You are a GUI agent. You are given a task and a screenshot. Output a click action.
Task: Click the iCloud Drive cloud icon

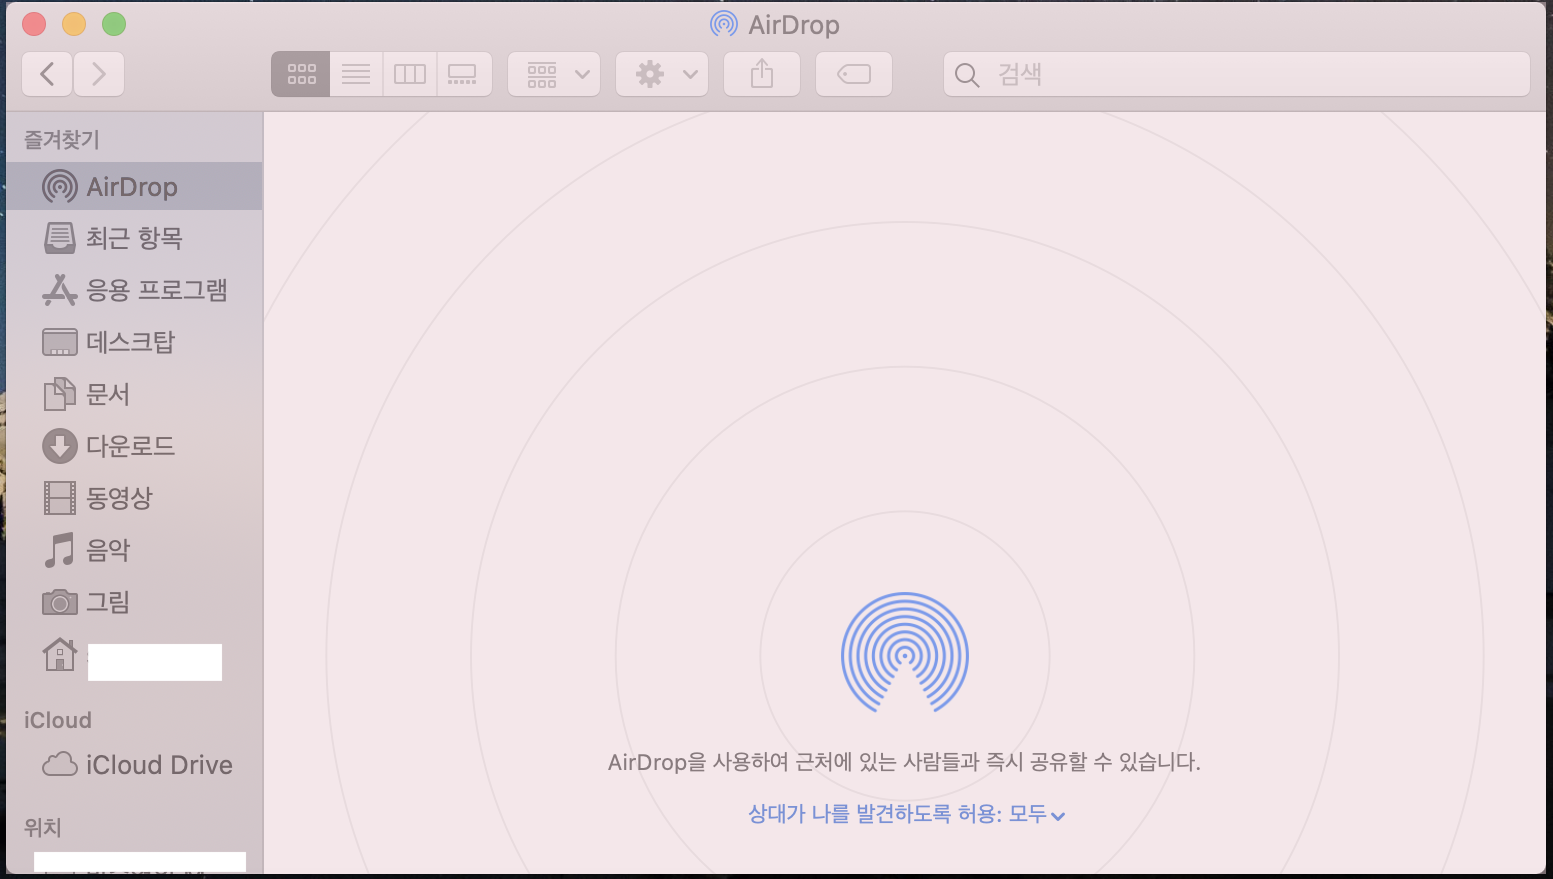[x=60, y=765]
